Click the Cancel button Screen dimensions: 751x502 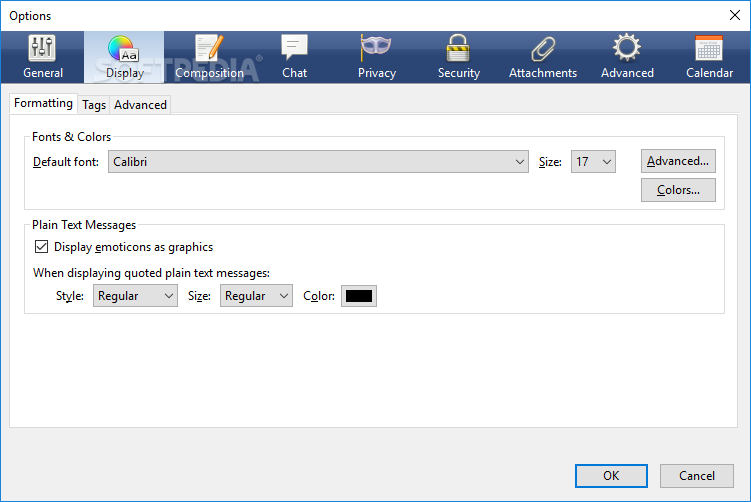(696, 476)
